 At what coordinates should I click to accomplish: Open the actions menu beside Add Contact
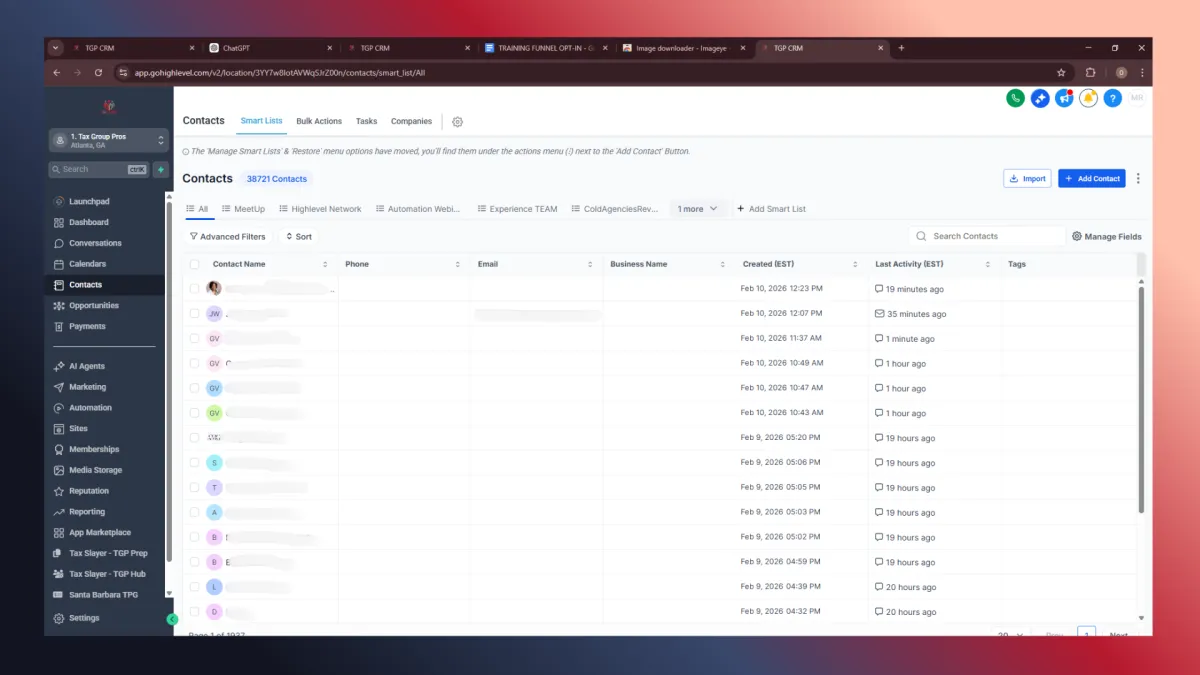pos(1138,178)
